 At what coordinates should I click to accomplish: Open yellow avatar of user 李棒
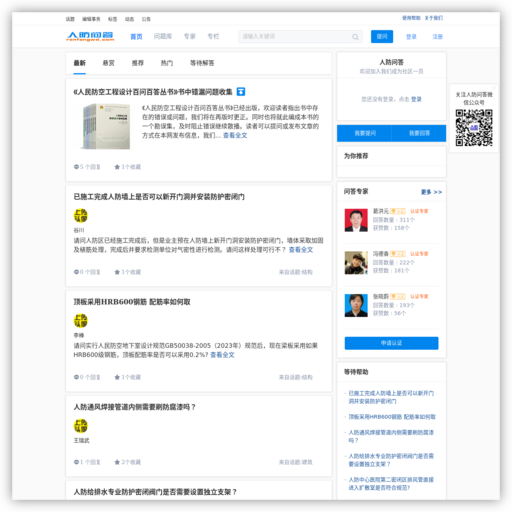pos(81,321)
